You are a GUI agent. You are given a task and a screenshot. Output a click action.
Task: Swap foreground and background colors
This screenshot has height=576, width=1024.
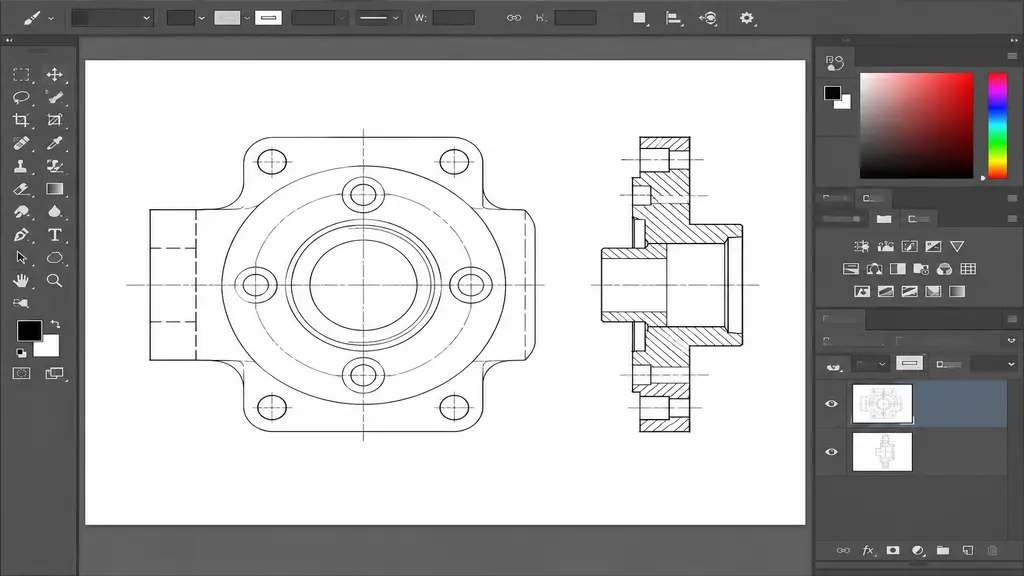pos(56,323)
